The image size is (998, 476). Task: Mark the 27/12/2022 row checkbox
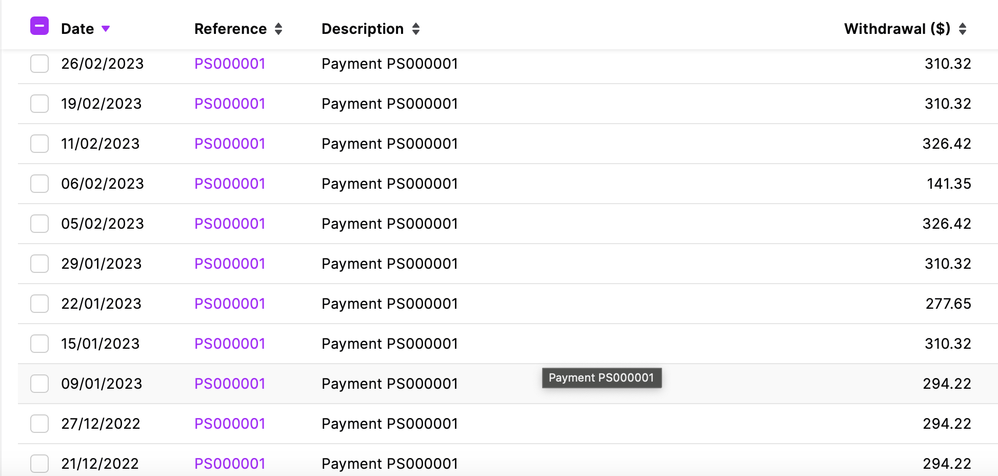point(39,424)
